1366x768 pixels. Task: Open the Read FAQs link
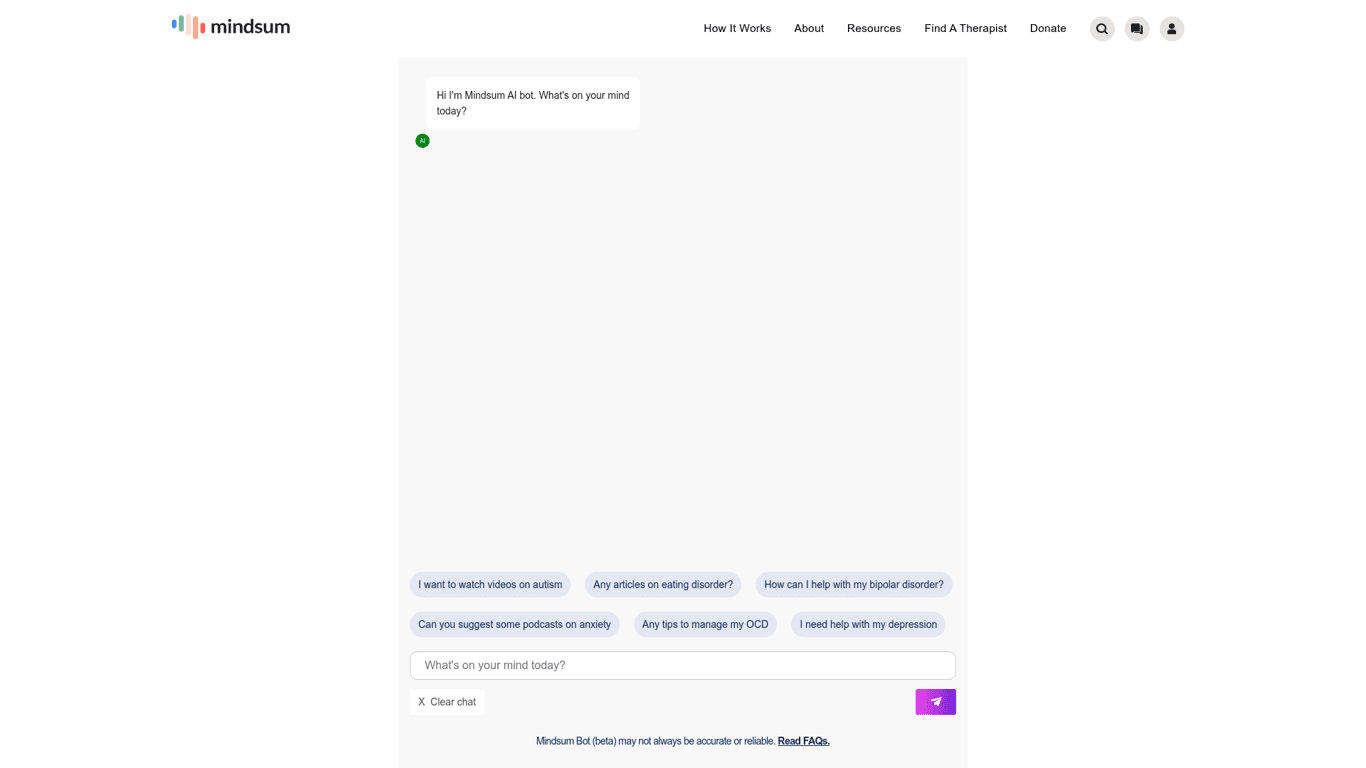tap(803, 741)
